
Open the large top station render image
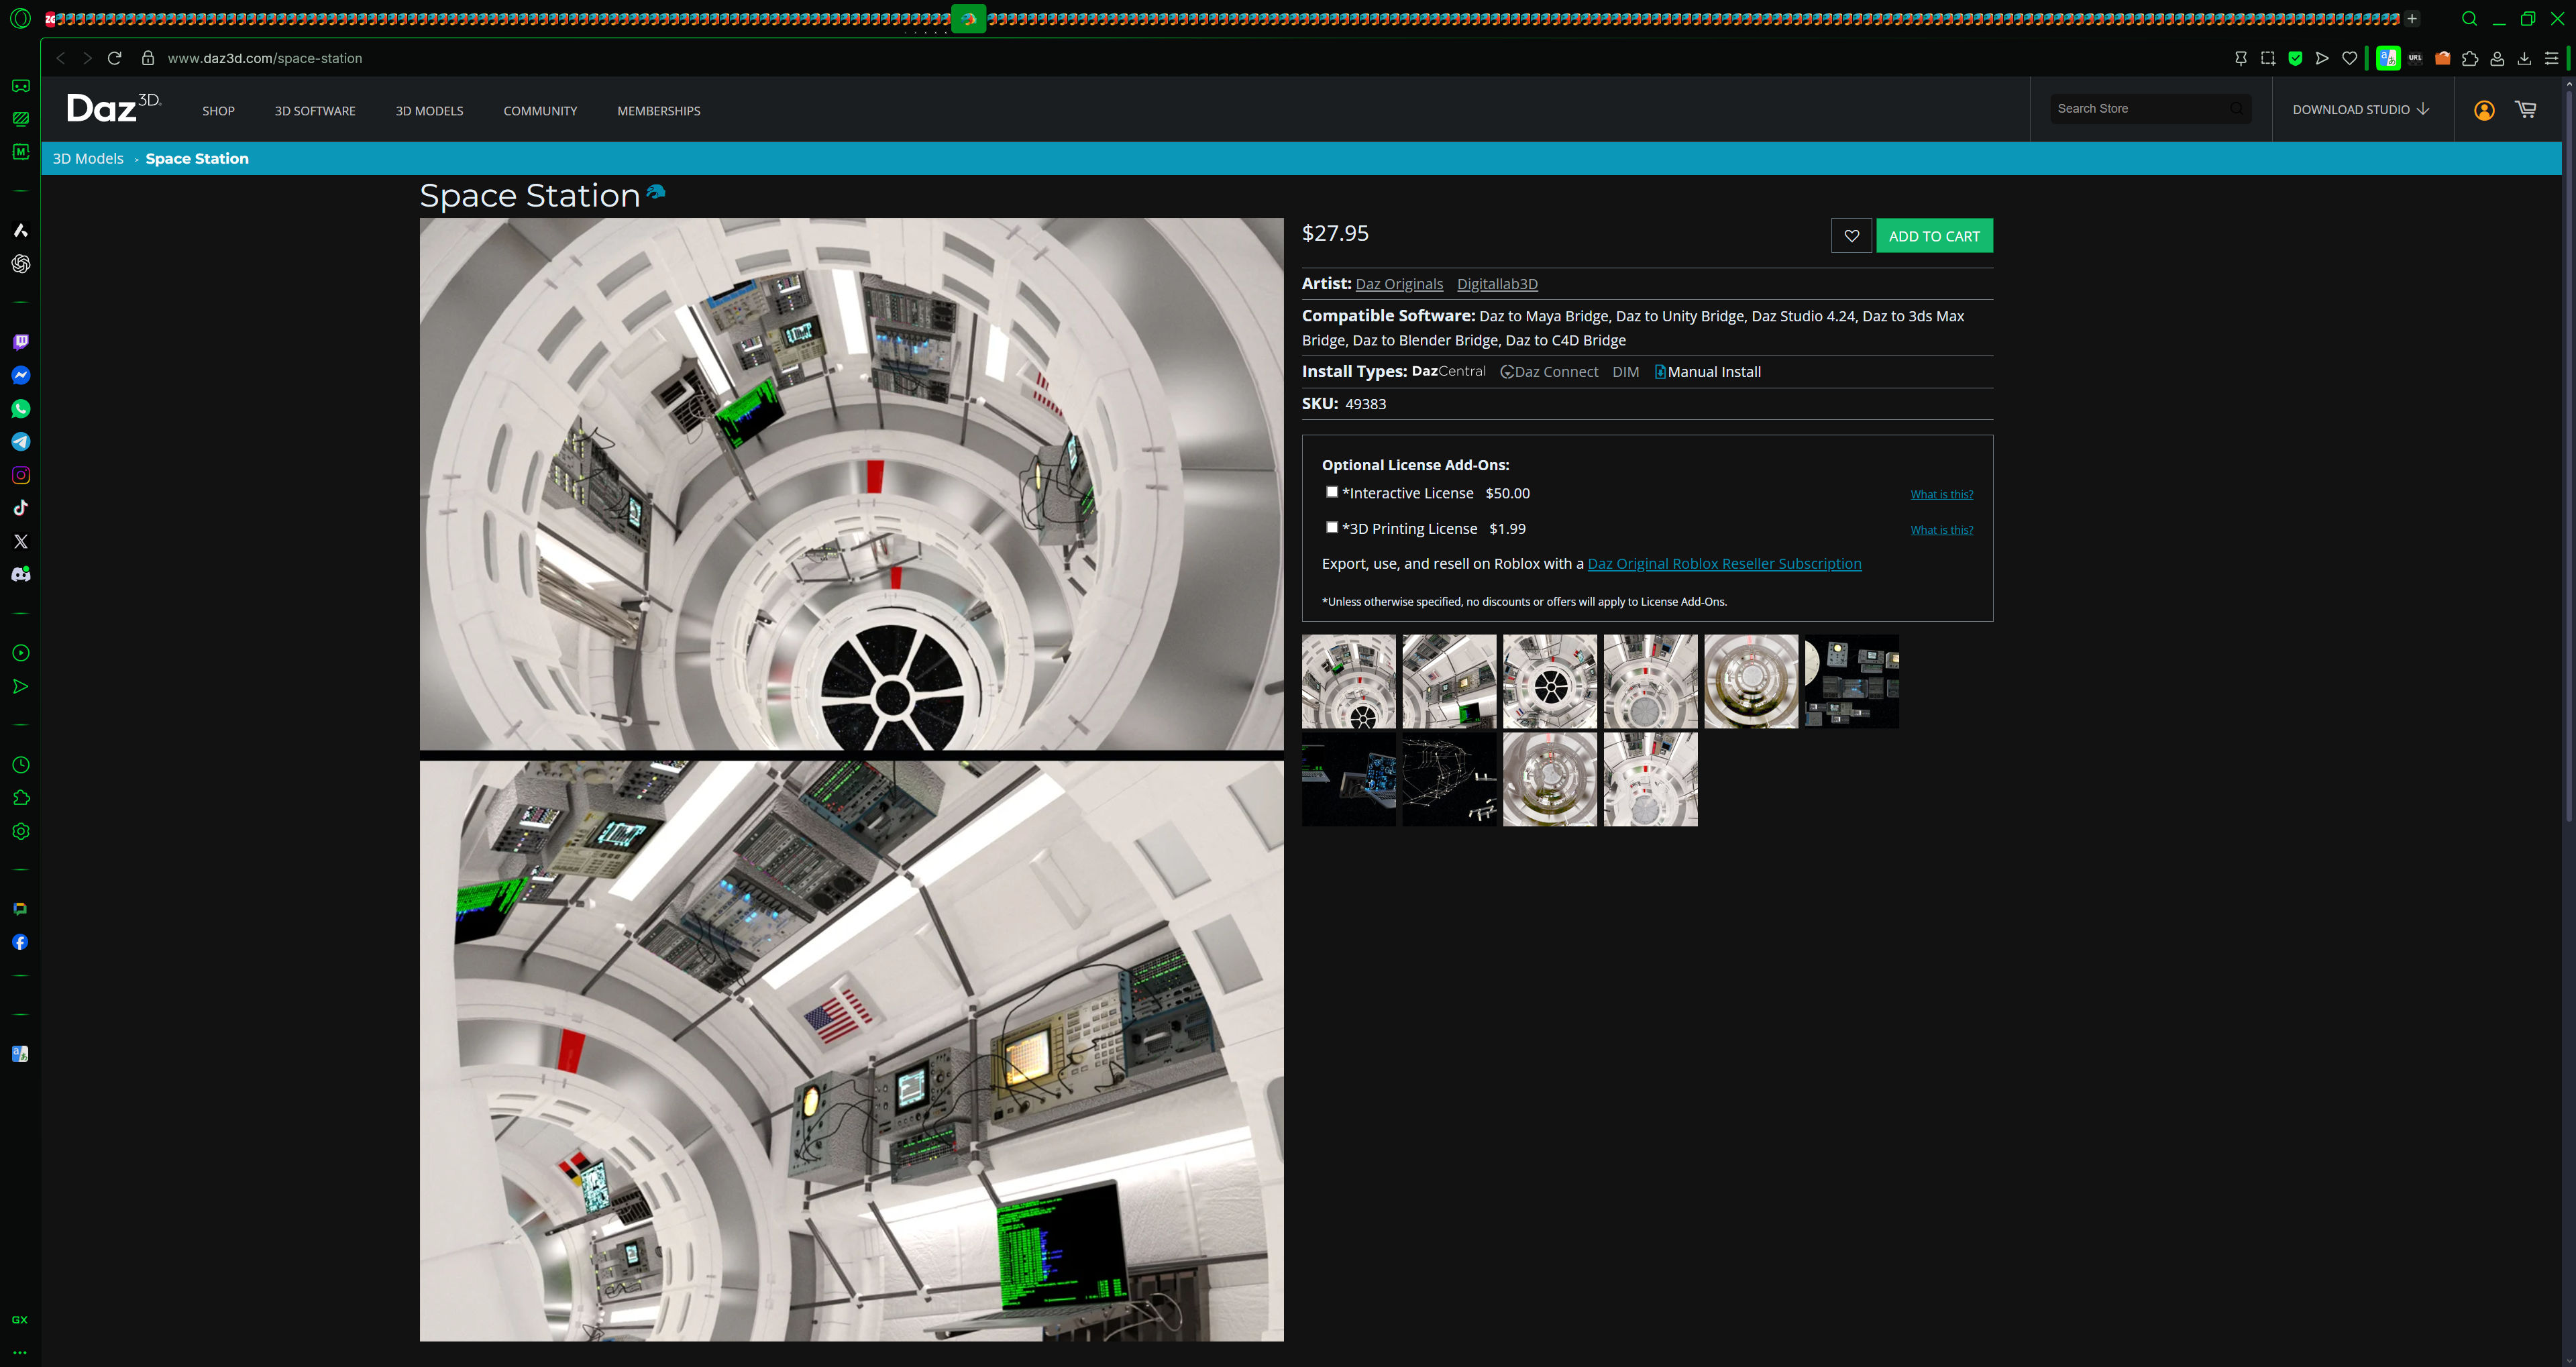pyautogui.click(x=851, y=484)
